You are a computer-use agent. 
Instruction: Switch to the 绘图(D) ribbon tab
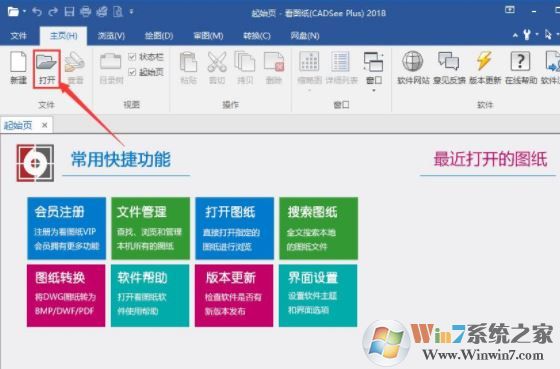(x=159, y=36)
